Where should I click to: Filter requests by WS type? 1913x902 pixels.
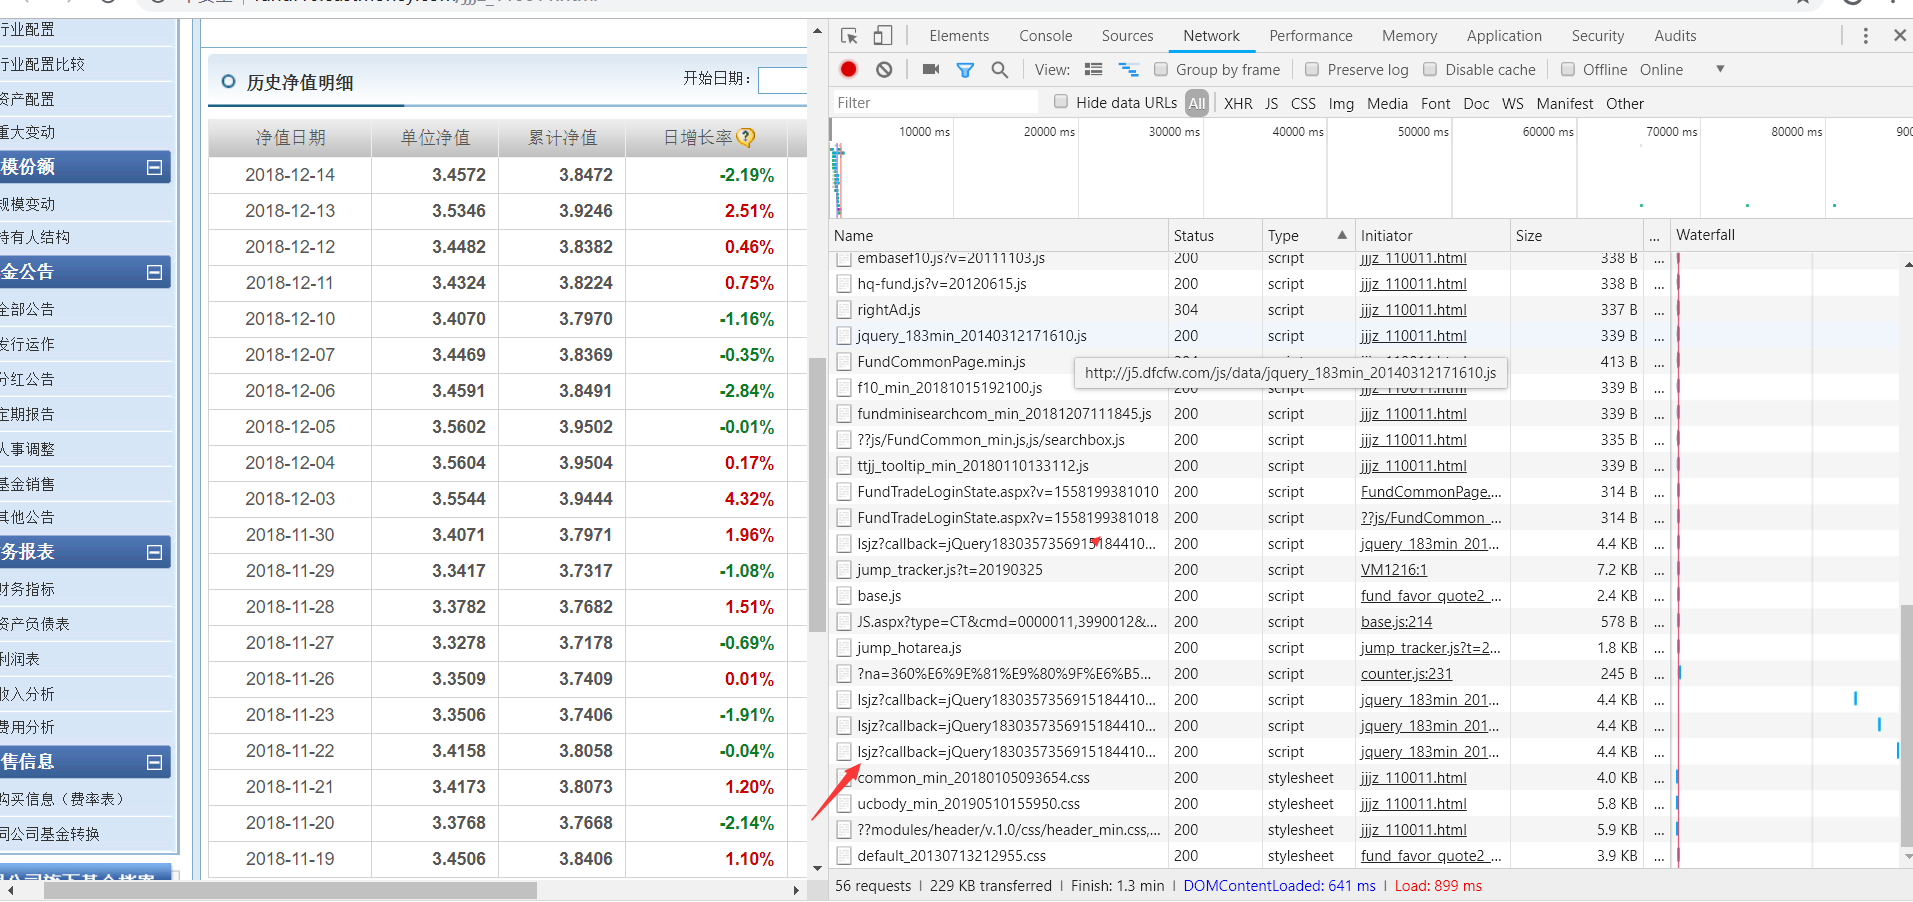(1513, 103)
